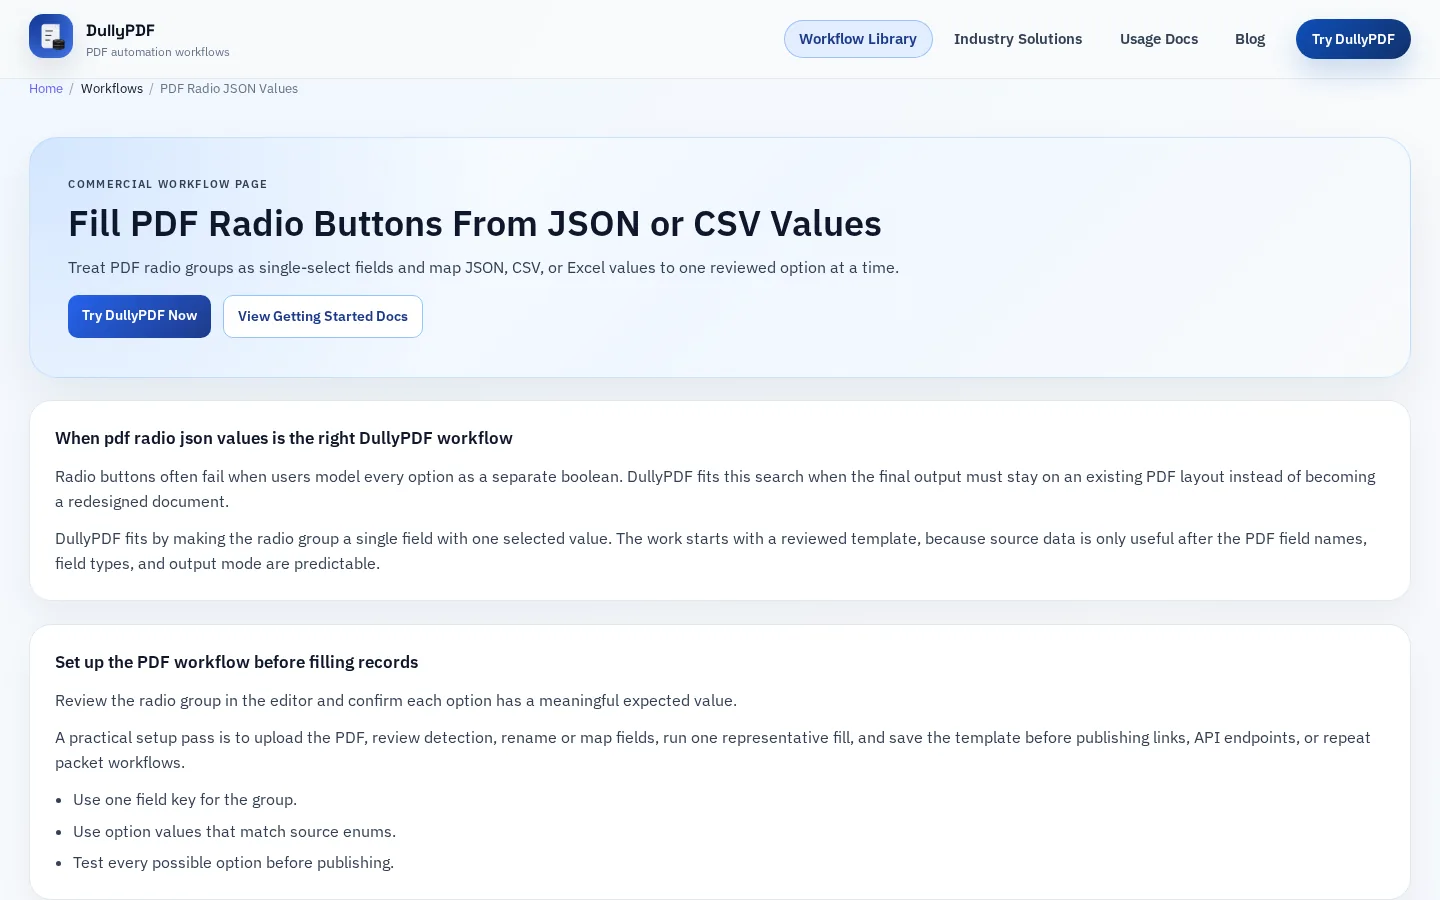Open Usage Docs in navigation
1440x900 pixels.
coord(1159,39)
